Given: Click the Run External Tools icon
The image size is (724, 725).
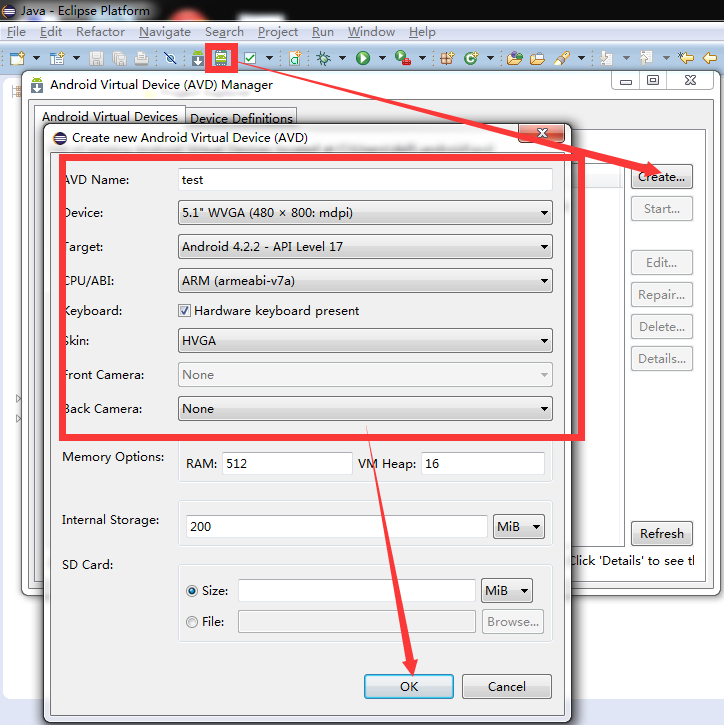Looking at the screenshot, I should coord(403,58).
